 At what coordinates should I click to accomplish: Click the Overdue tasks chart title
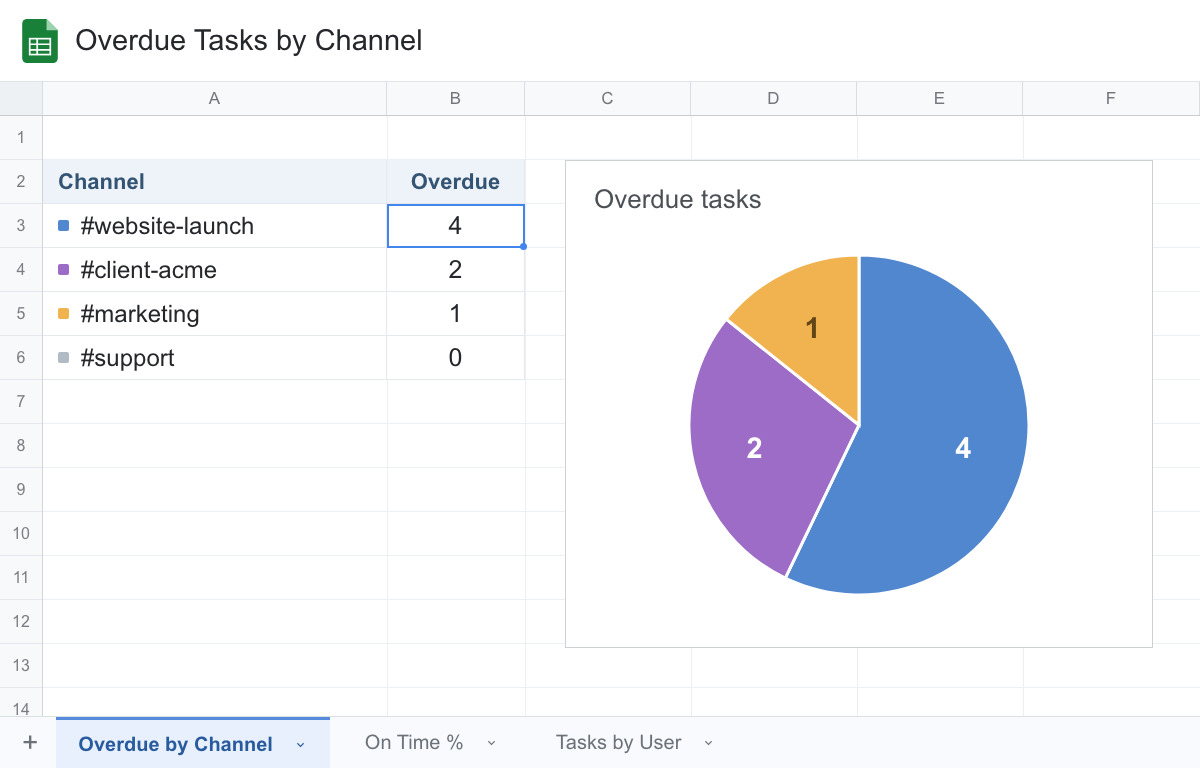[x=678, y=200]
